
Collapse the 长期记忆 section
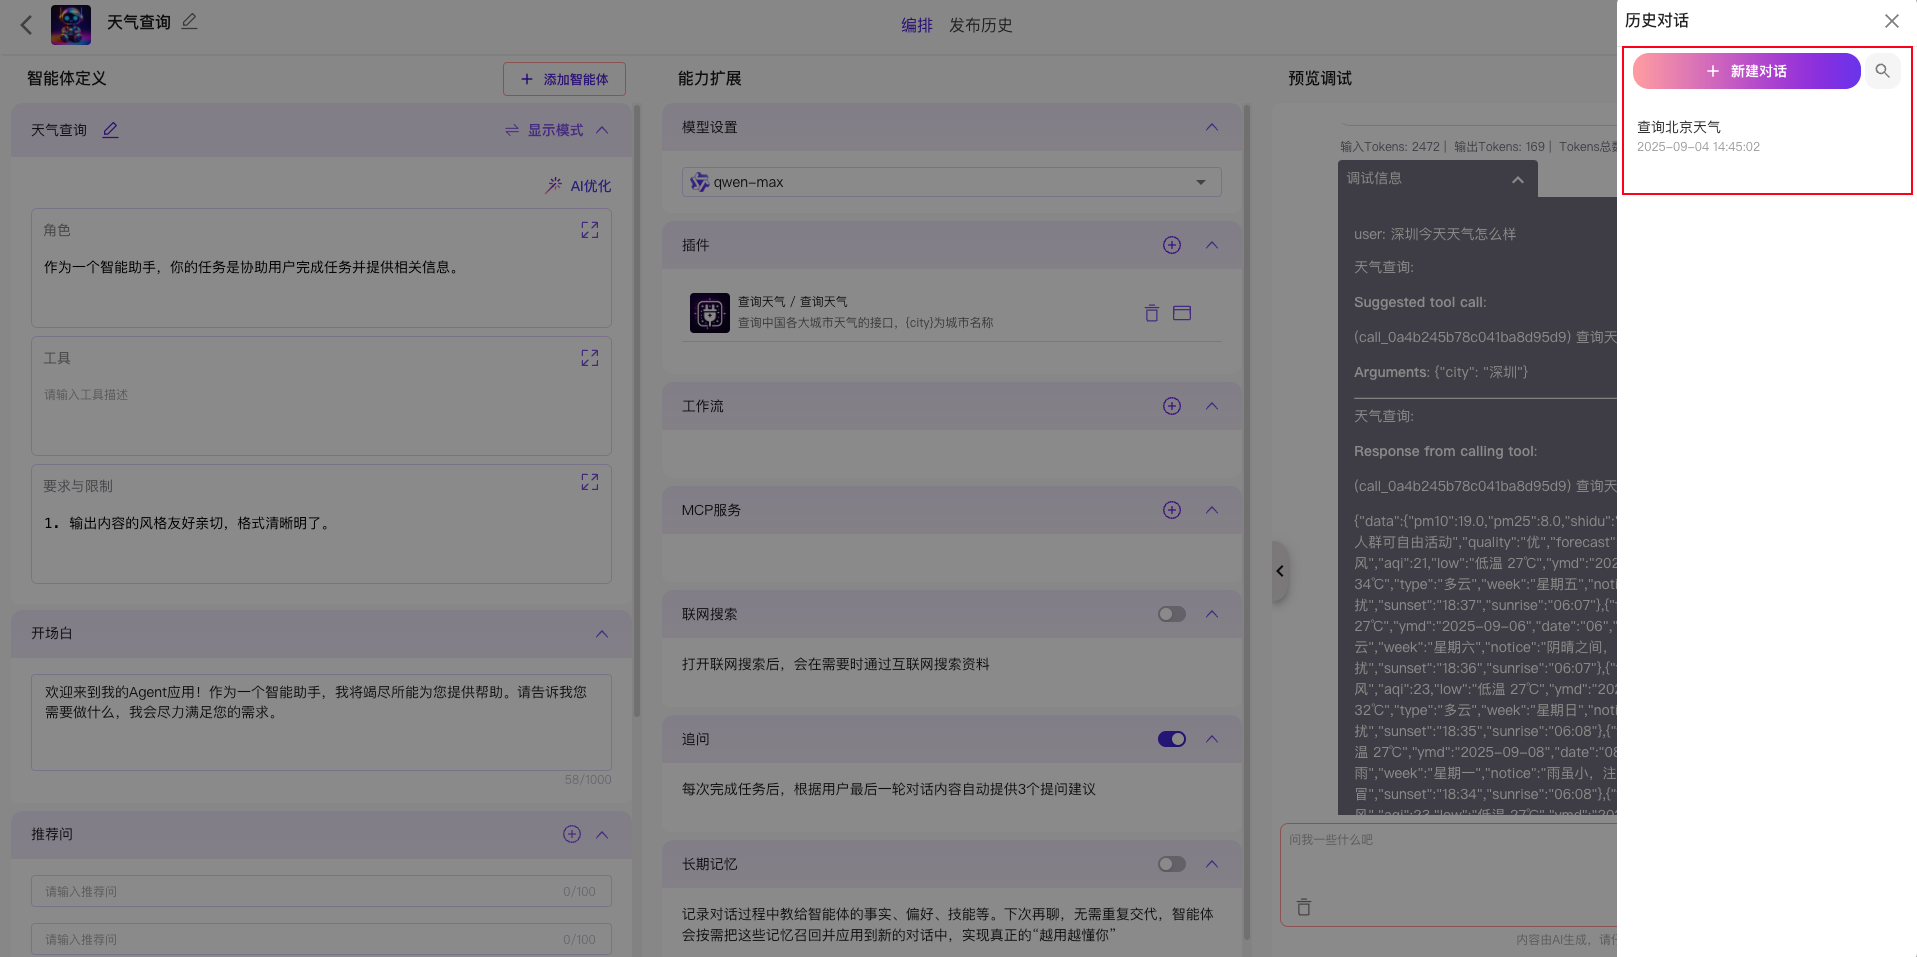pos(1212,864)
